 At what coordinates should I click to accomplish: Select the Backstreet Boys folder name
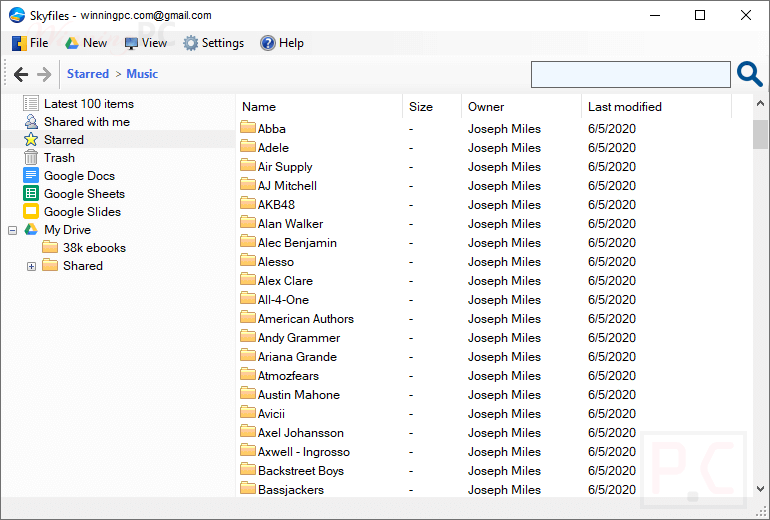pyautogui.click(x=301, y=471)
